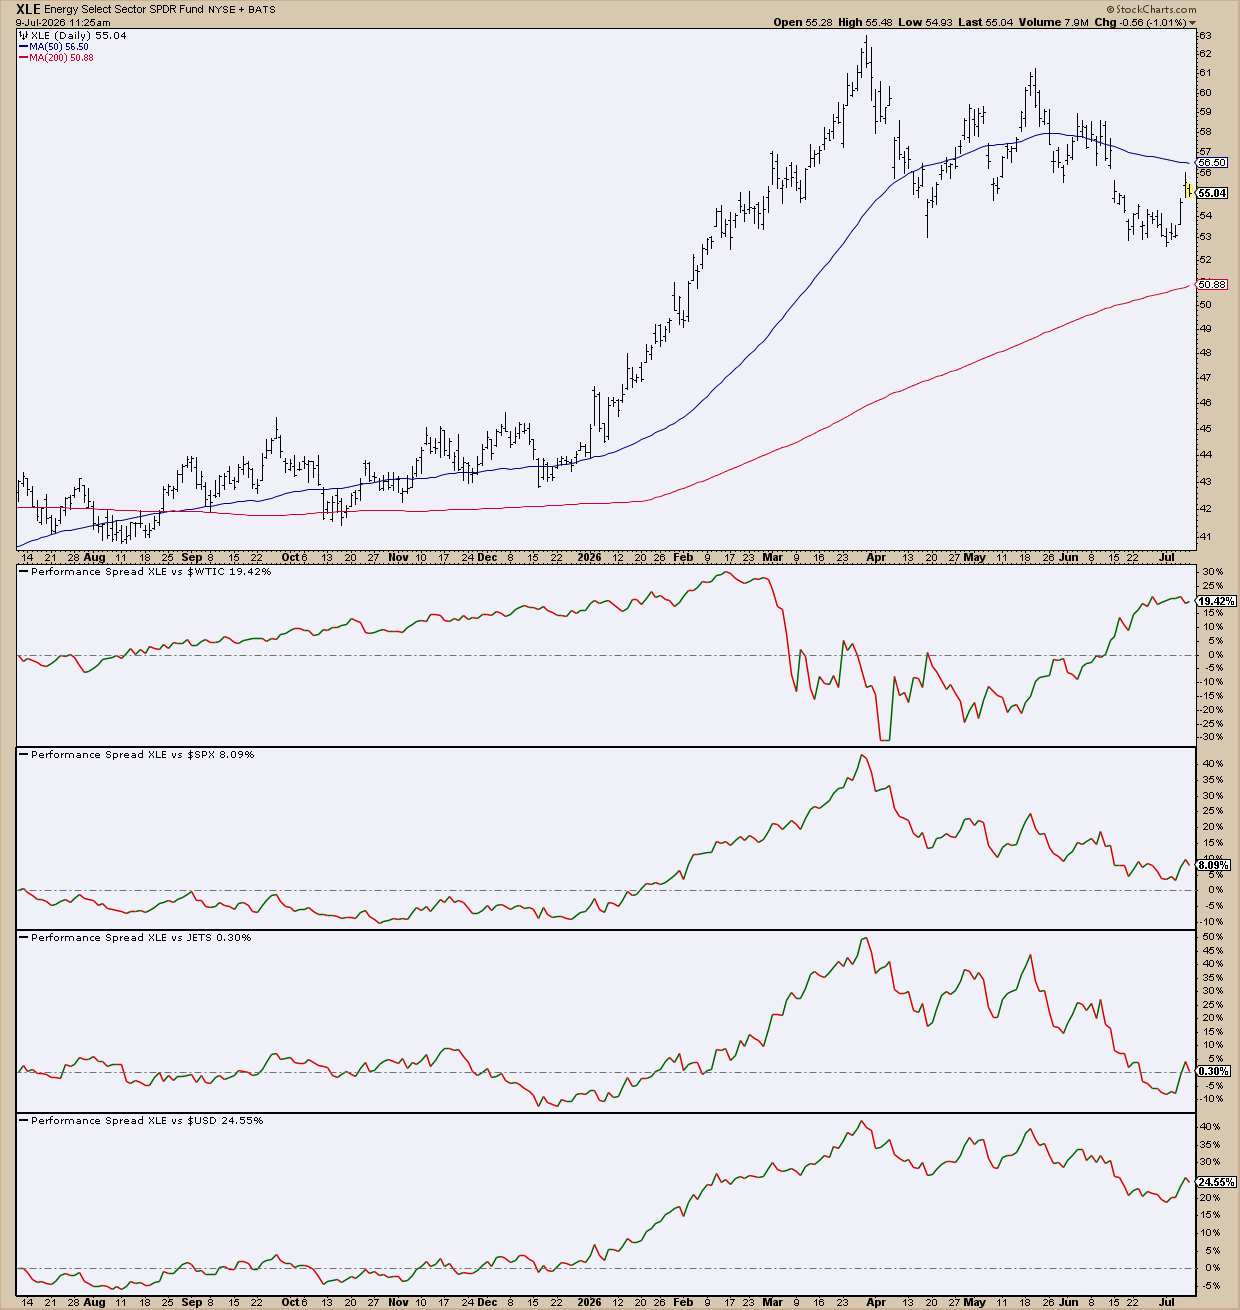The width and height of the screenshot is (1240, 1310).
Task: Click the "Energy Select Sector SPDR Fund" title text
Action: coord(123,9)
